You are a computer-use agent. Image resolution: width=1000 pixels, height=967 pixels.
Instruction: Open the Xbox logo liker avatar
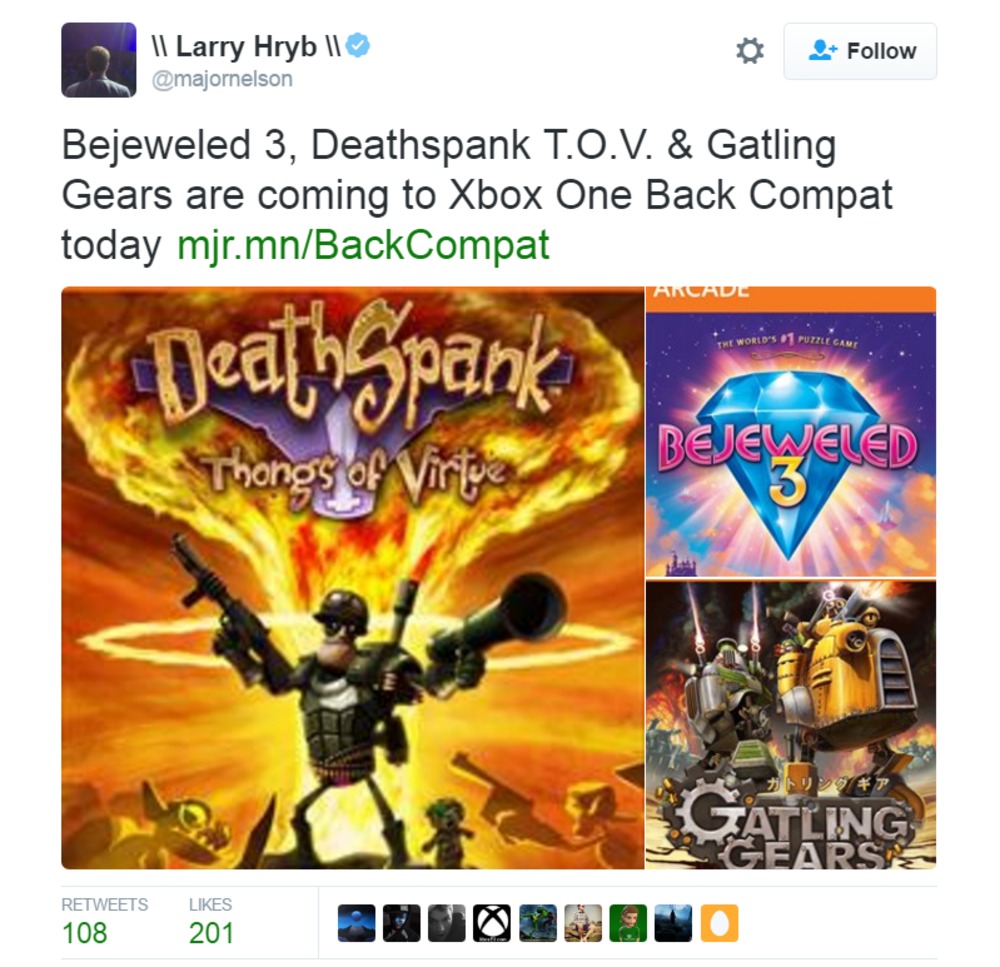tap(492, 923)
